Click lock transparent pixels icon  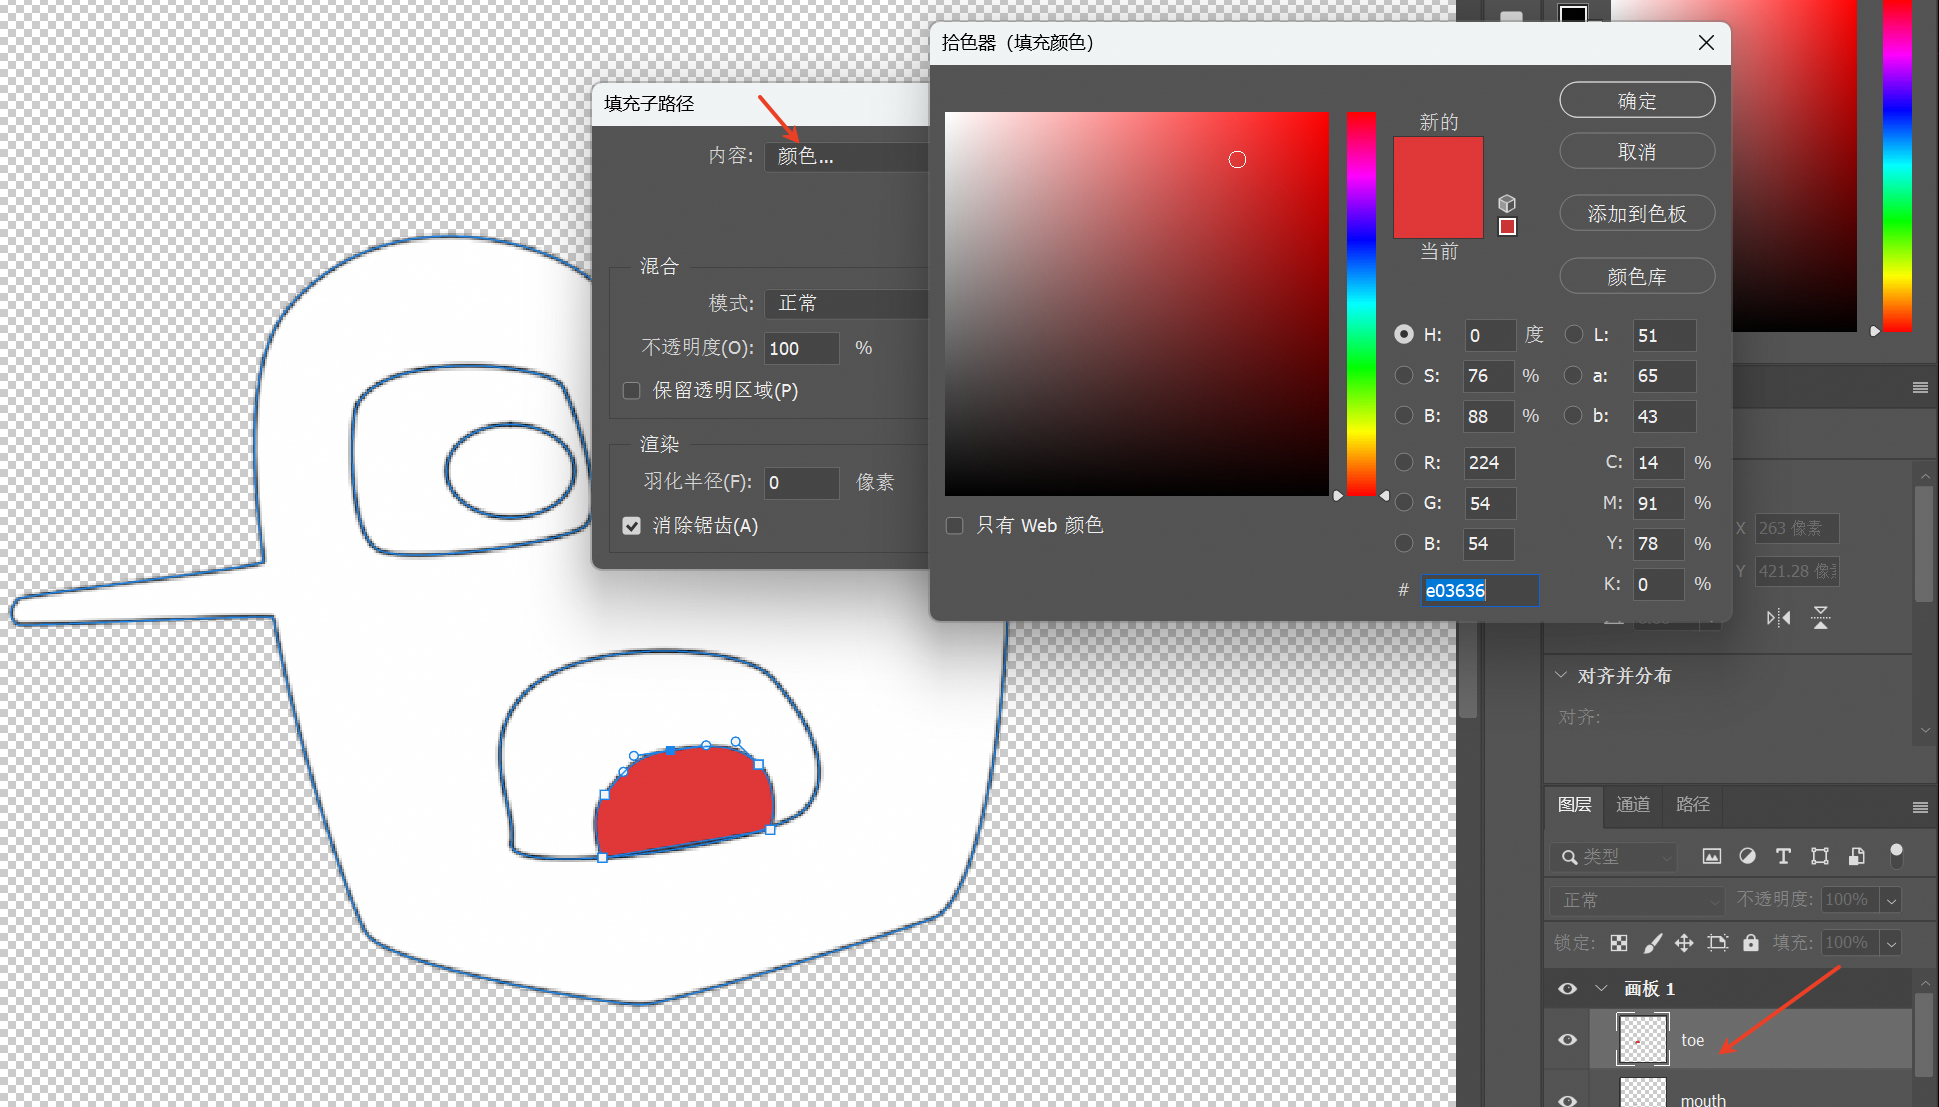coord(1619,943)
